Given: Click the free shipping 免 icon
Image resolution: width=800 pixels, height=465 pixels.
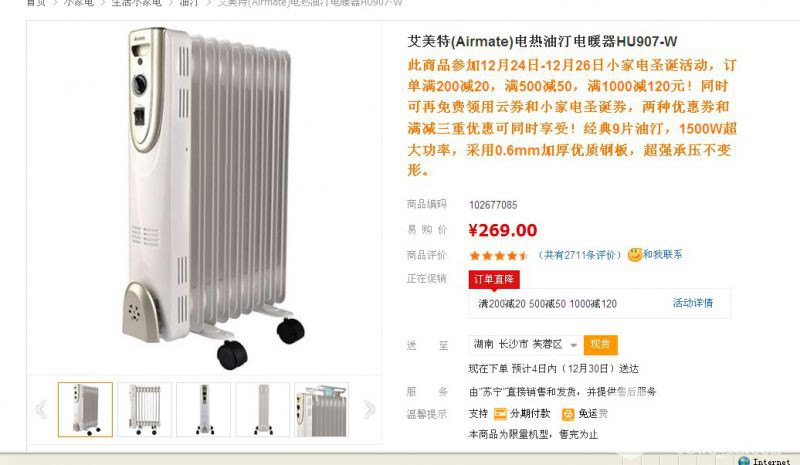Looking at the screenshot, I should pyautogui.click(x=568, y=414).
